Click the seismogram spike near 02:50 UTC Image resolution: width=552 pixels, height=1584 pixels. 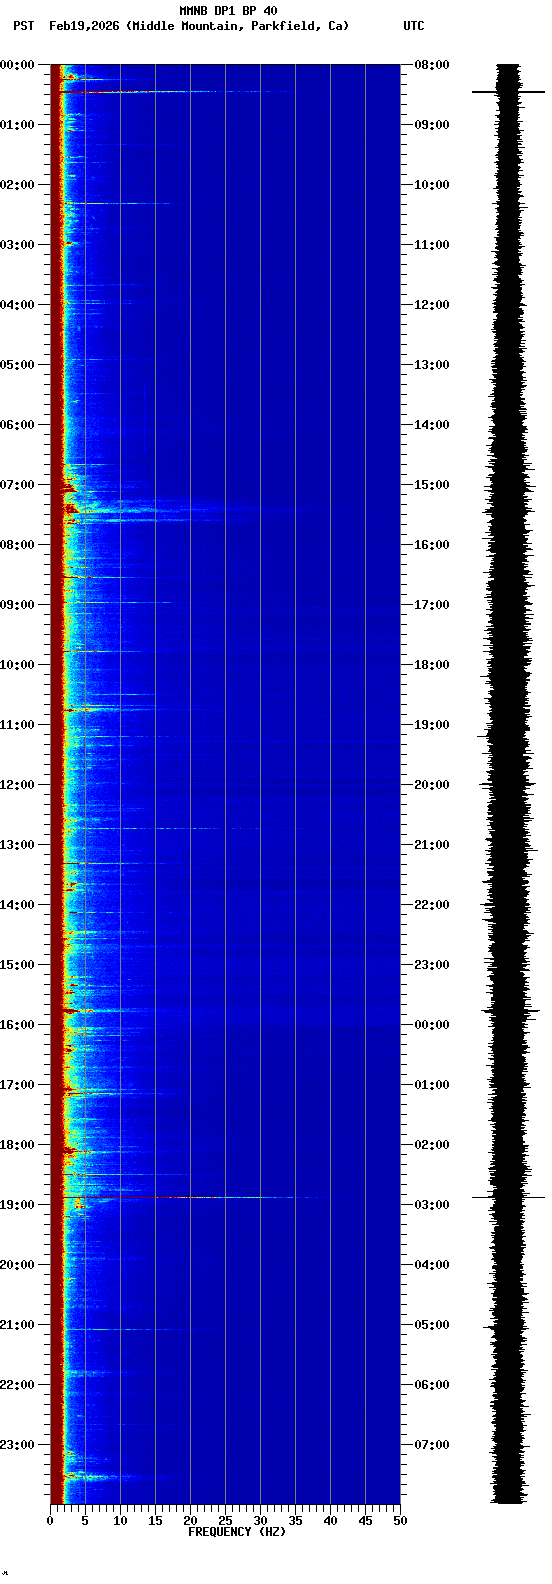pyautogui.click(x=508, y=1197)
